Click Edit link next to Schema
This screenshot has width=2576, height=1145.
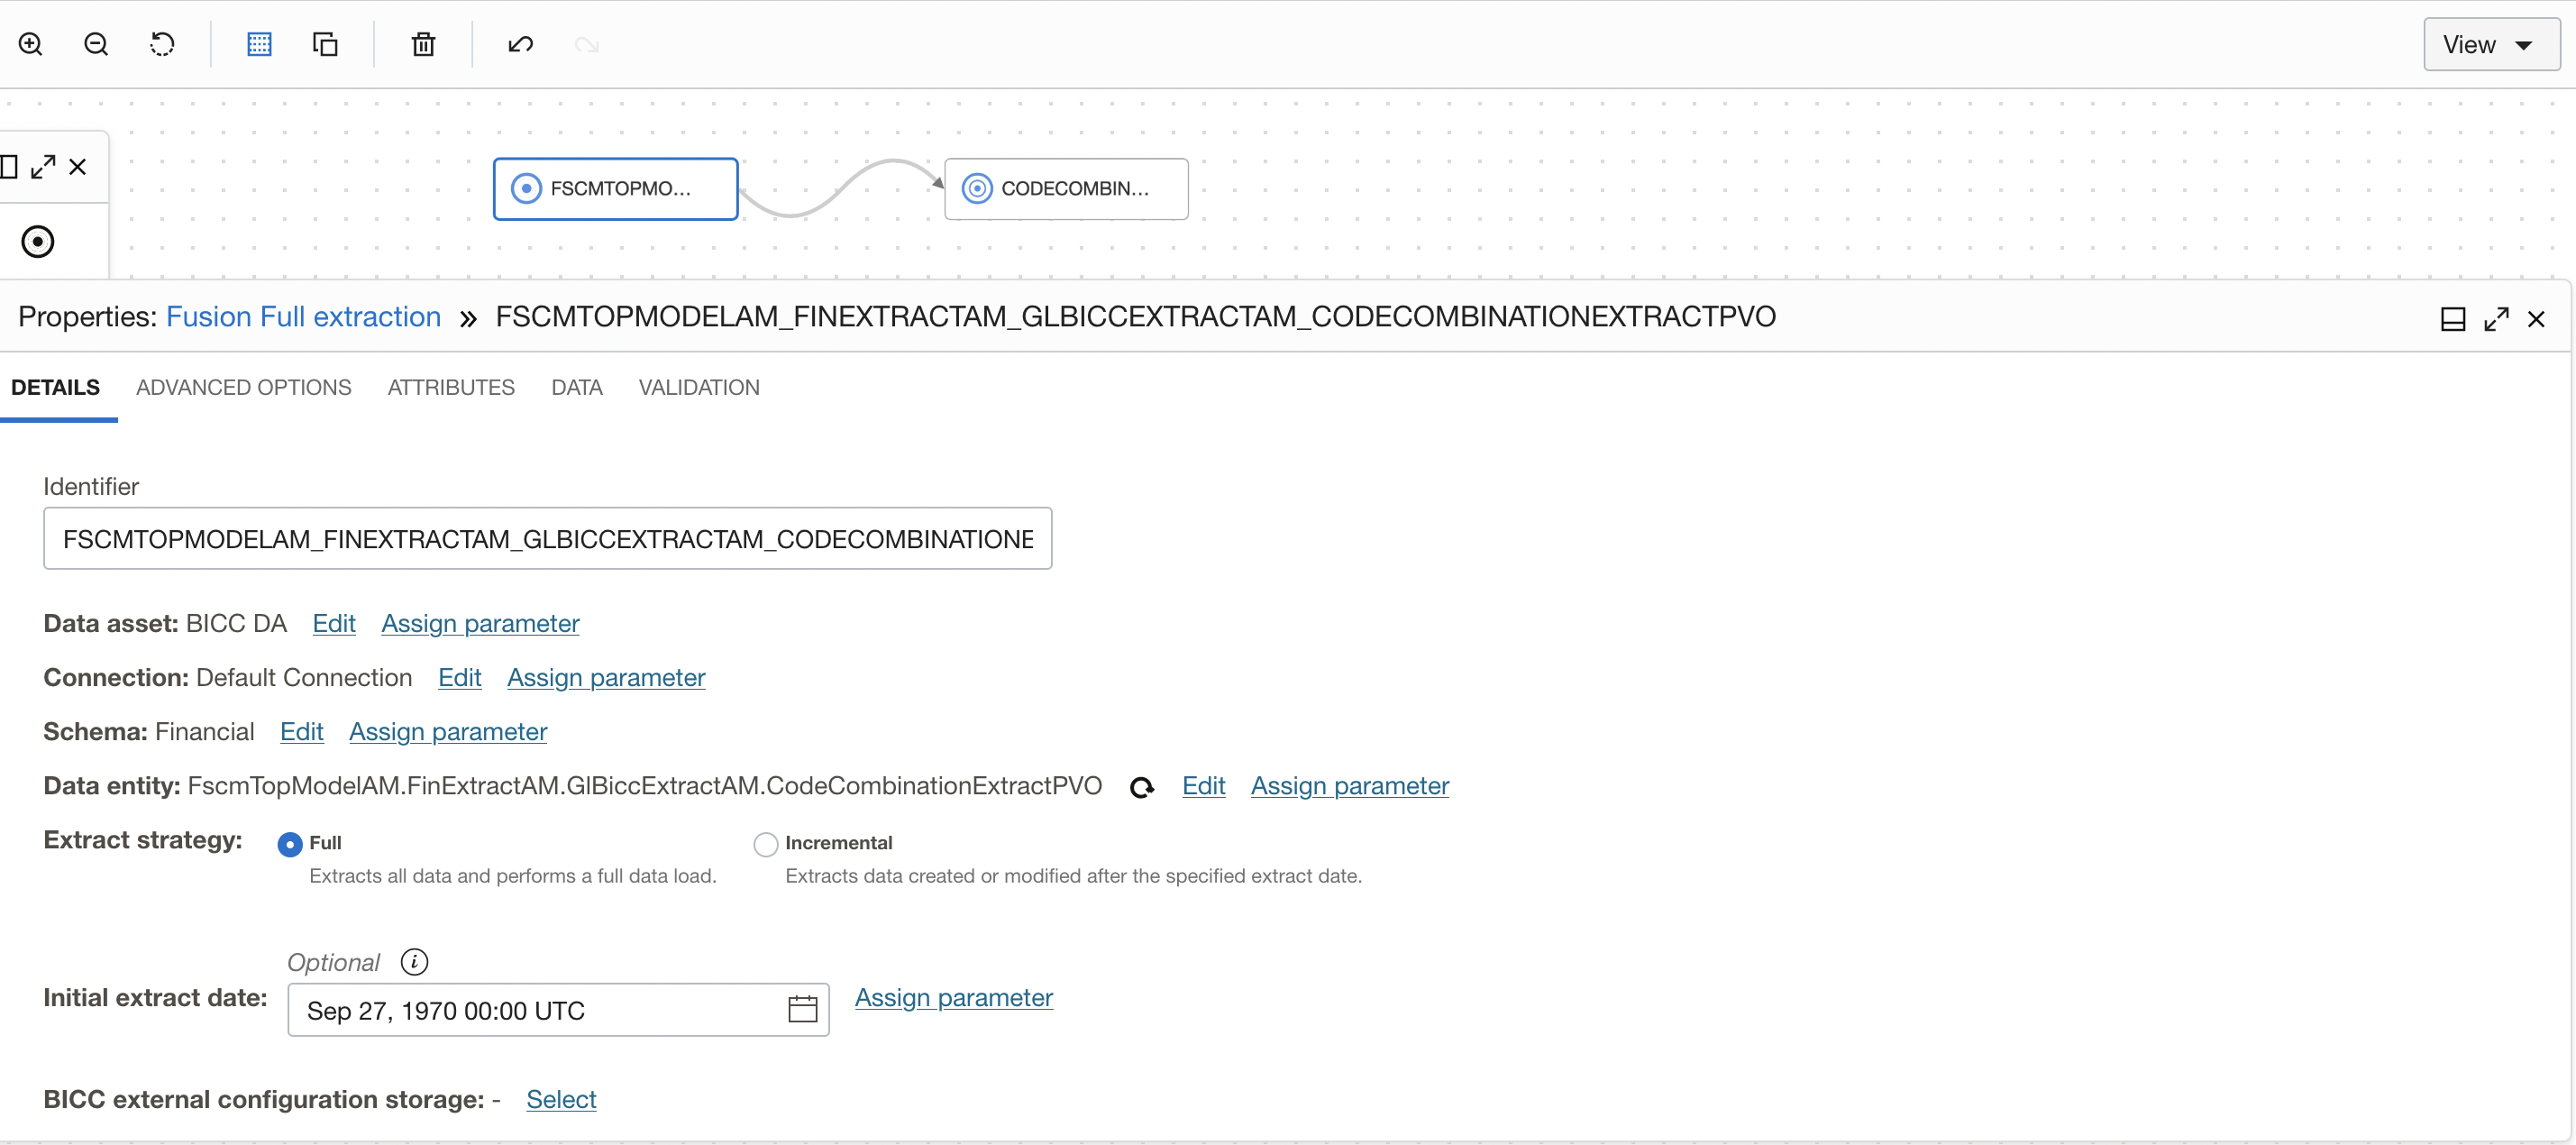(x=301, y=732)
